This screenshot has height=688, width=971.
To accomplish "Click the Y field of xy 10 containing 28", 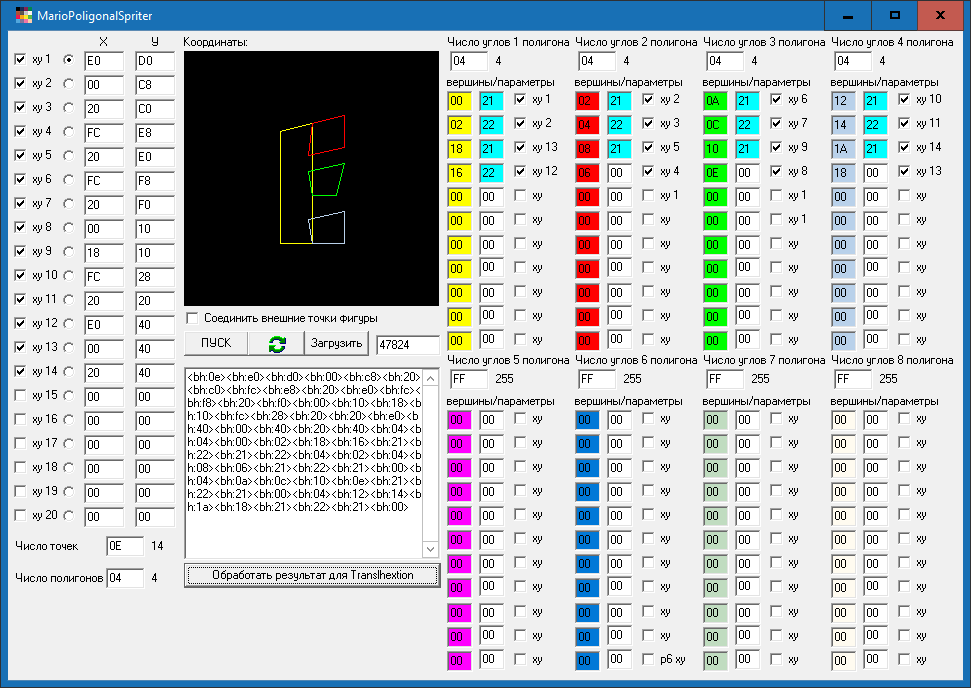I will (155, 277).
